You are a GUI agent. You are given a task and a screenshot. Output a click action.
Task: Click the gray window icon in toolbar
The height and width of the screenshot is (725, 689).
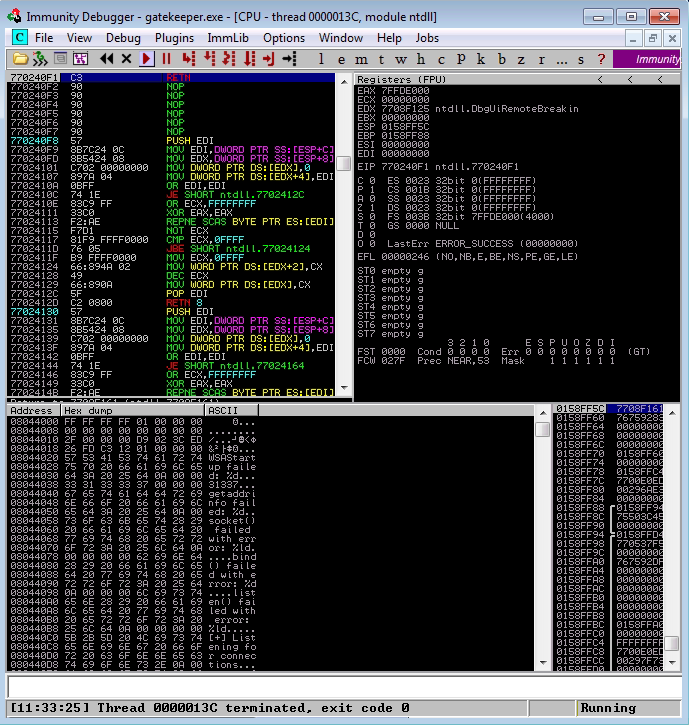coord(60,59)
